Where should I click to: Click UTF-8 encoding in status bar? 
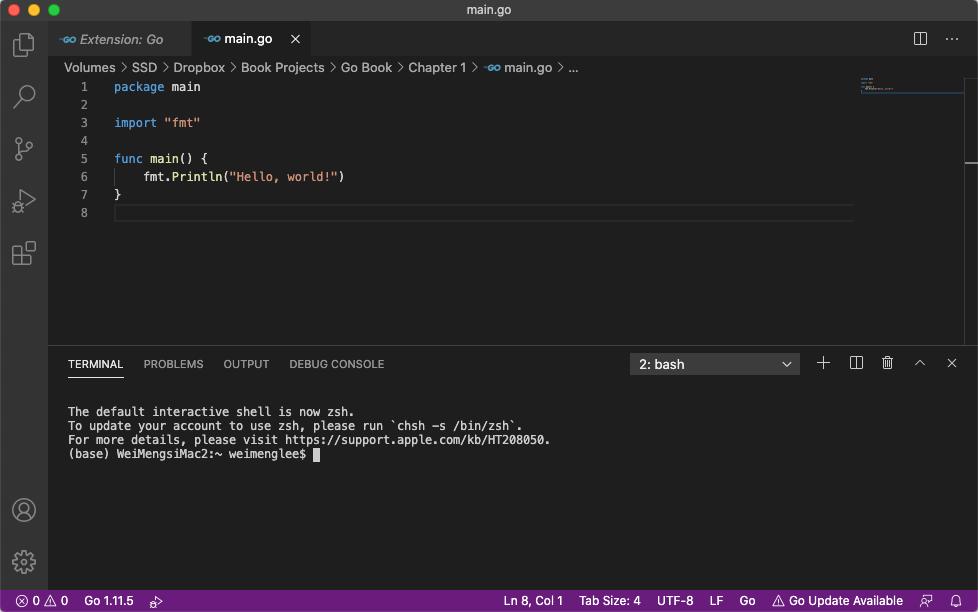tap(675, 601)
